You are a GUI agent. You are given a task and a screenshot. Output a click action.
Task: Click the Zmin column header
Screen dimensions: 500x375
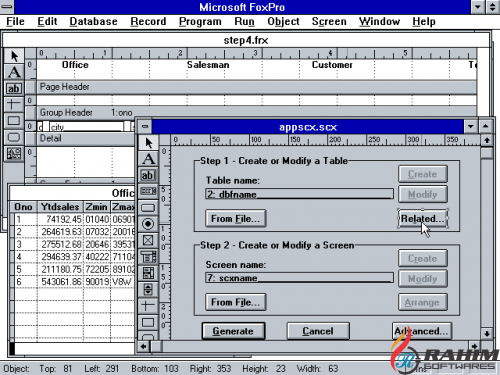click(x=97, y=207)
